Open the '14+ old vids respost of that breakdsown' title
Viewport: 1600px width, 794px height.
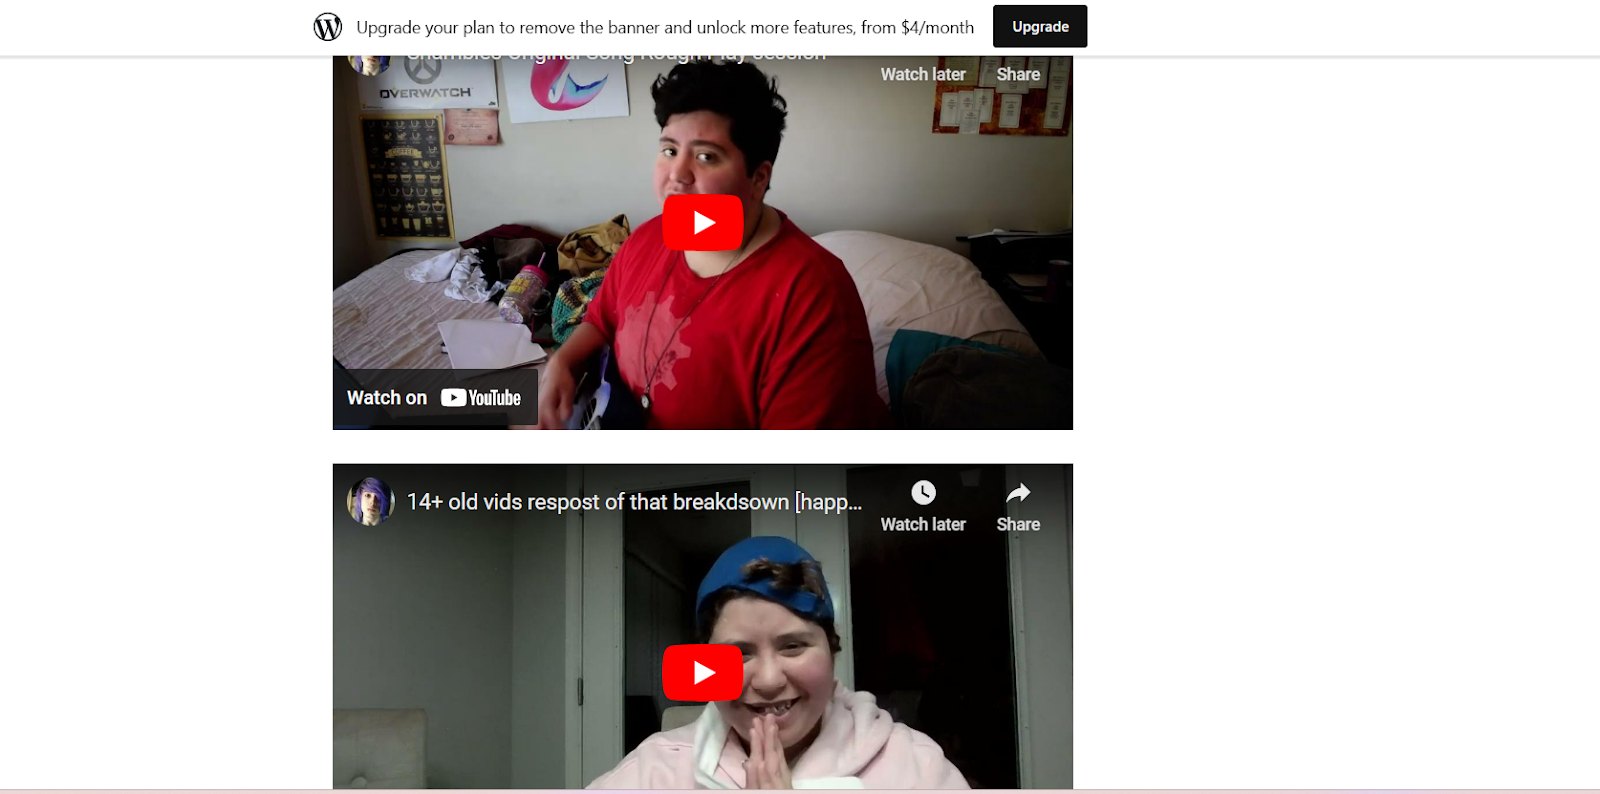pos(634,502)
